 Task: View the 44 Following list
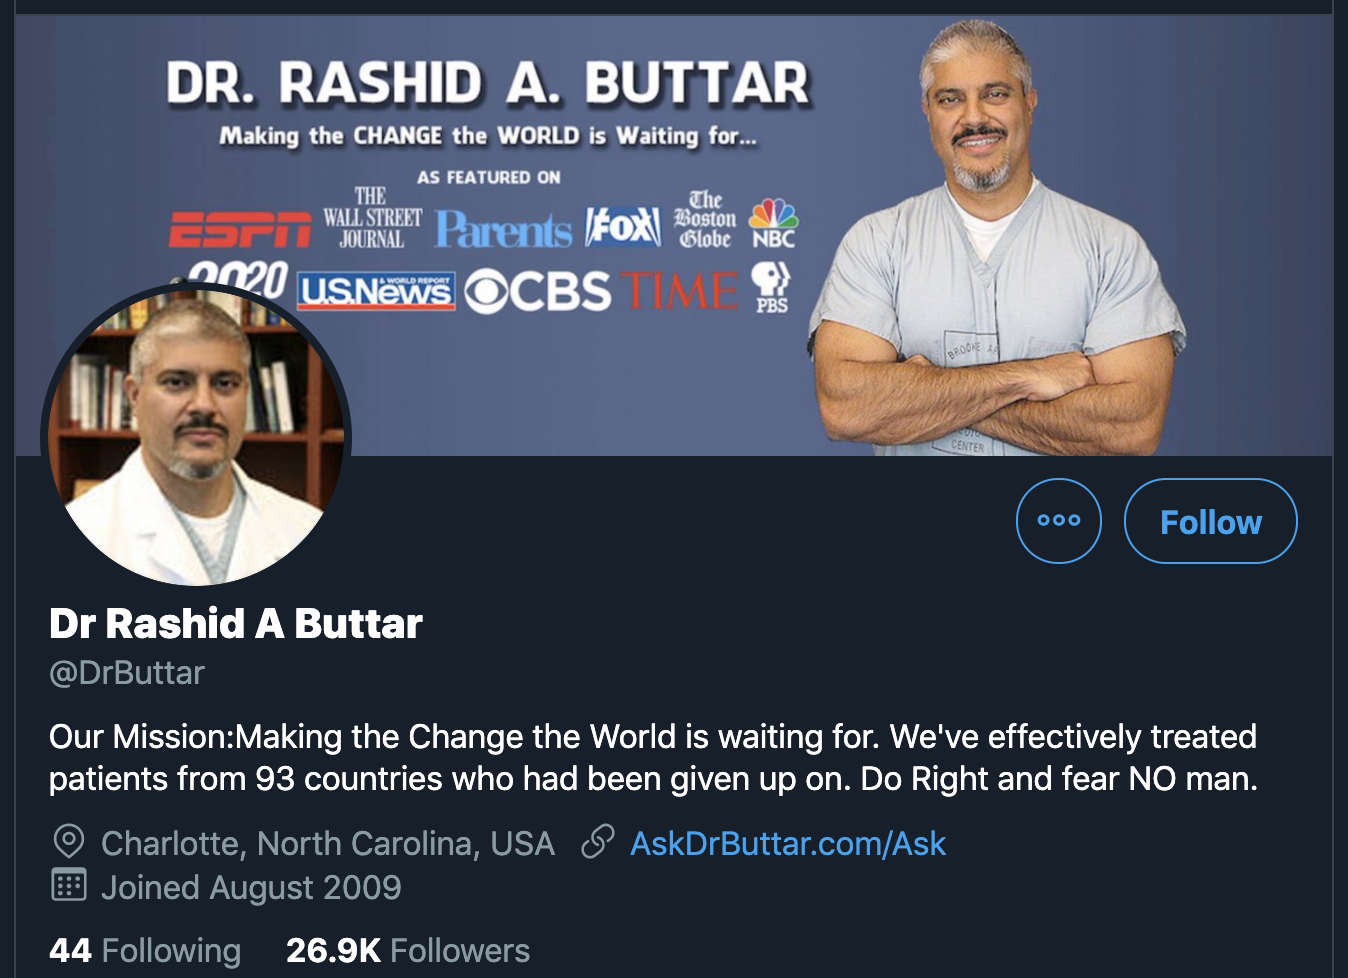point(145,949)
